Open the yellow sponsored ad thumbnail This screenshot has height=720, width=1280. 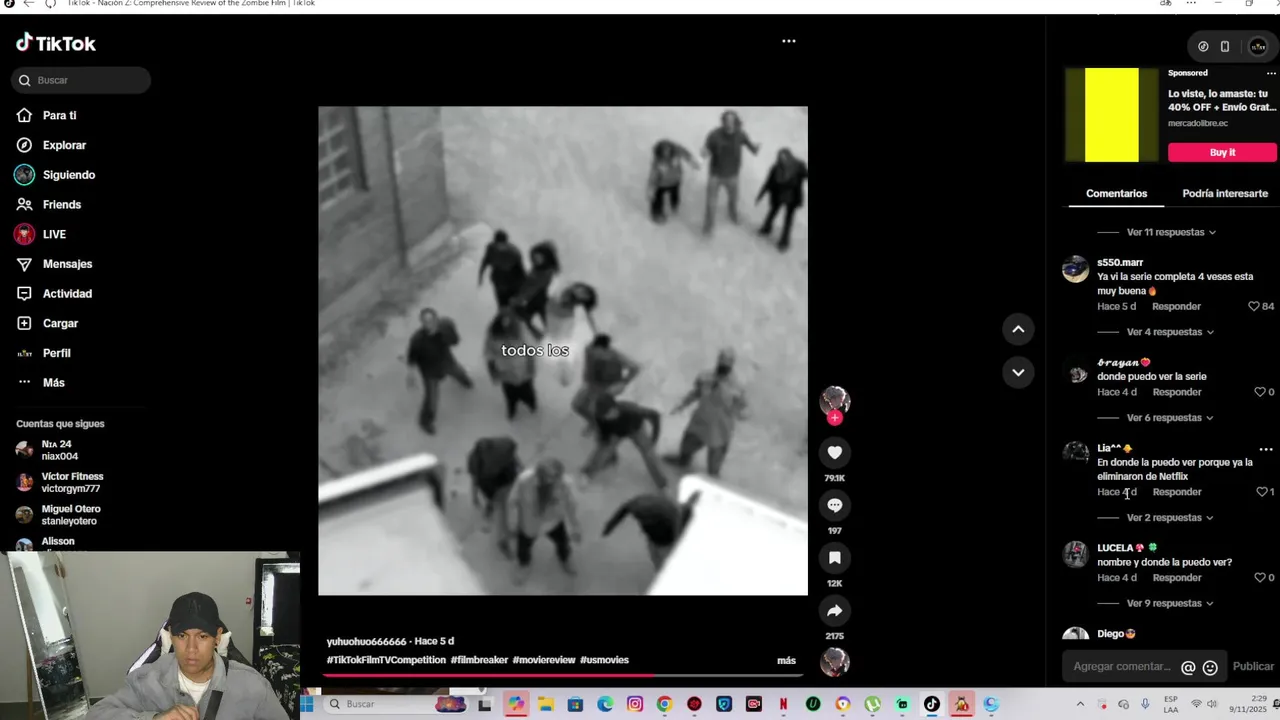coord(1111,115)
